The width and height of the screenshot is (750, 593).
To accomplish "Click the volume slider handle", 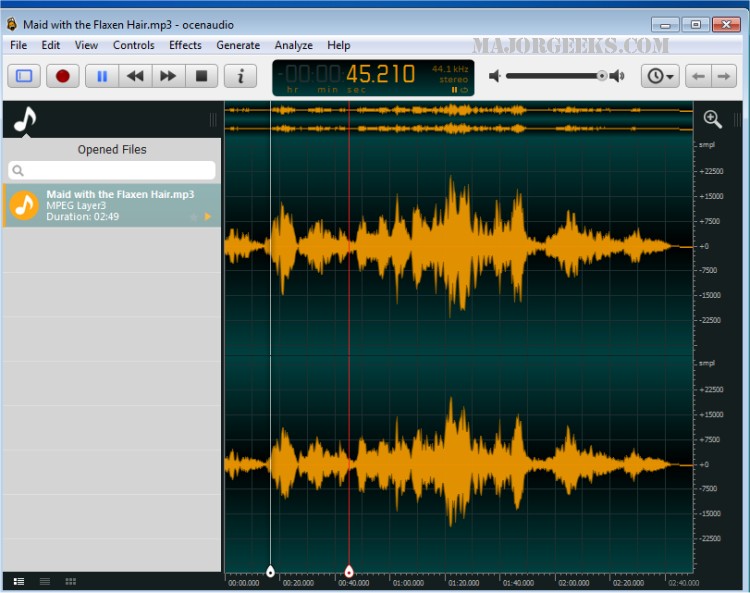I will click(x=602, y=76).
